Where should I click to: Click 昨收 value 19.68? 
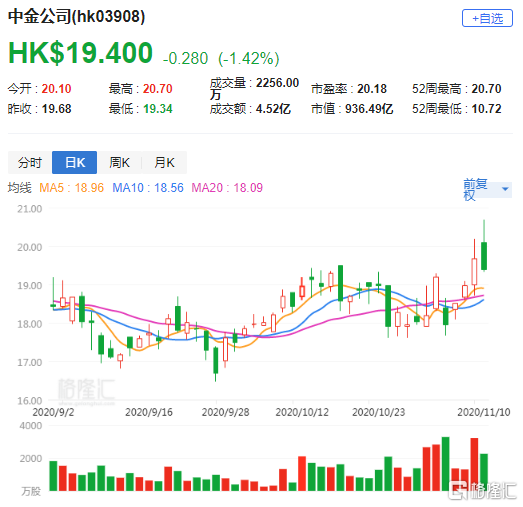[x=56, y=109]
